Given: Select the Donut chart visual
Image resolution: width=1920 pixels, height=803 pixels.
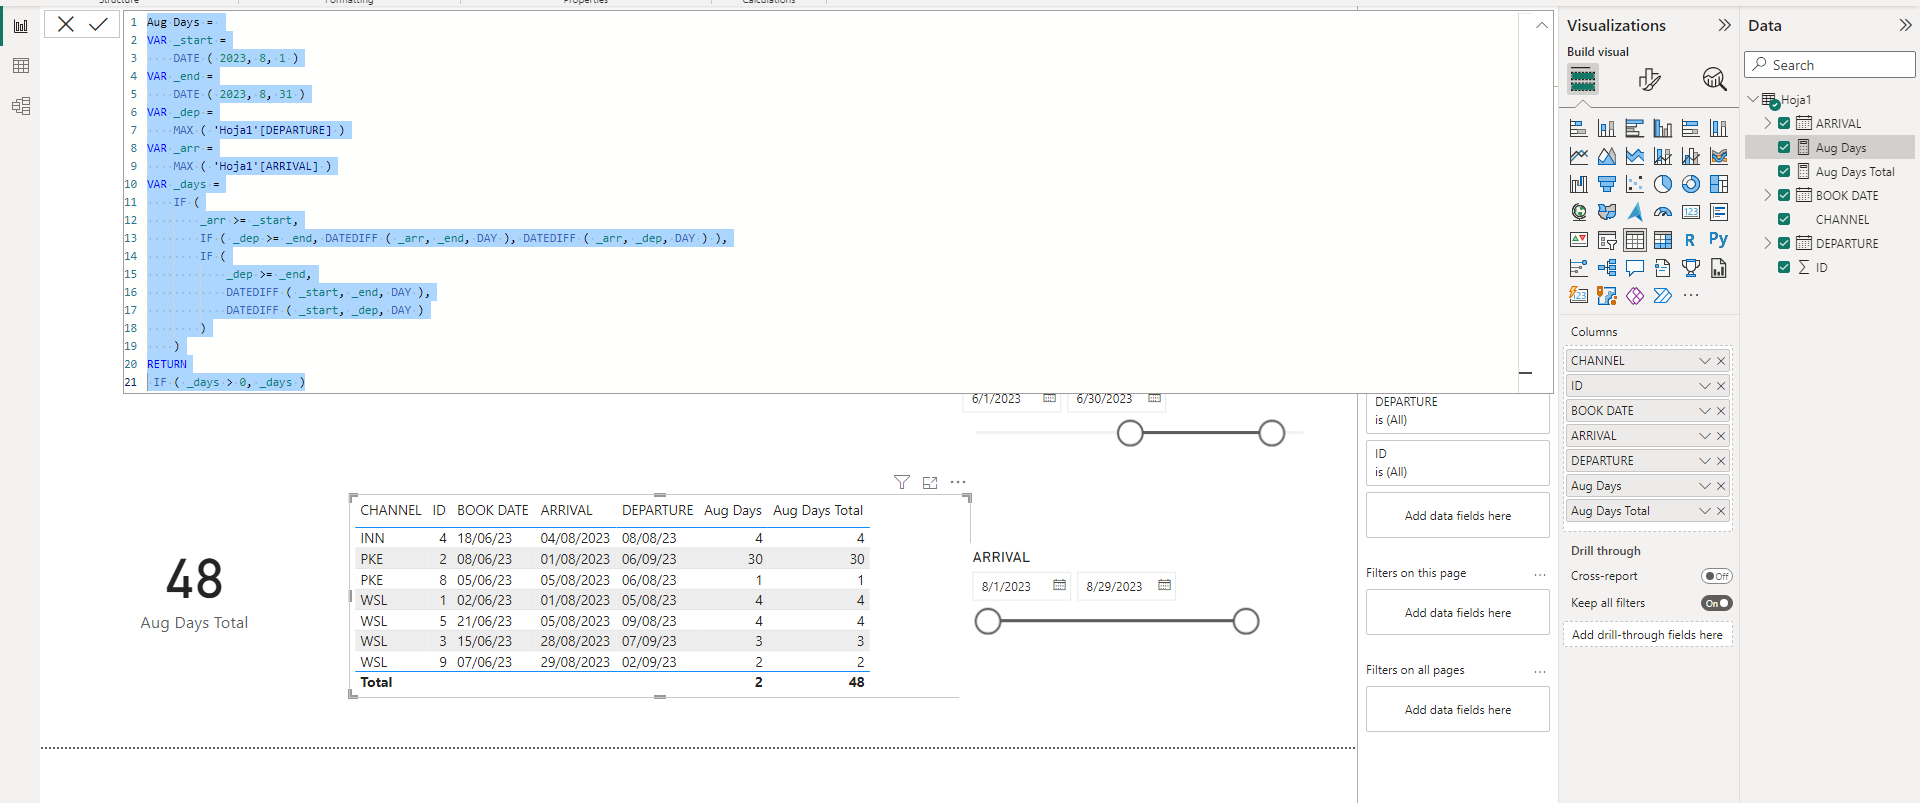Looking at the screenshot, I should pyautogui.click(x=1691, y=184).
